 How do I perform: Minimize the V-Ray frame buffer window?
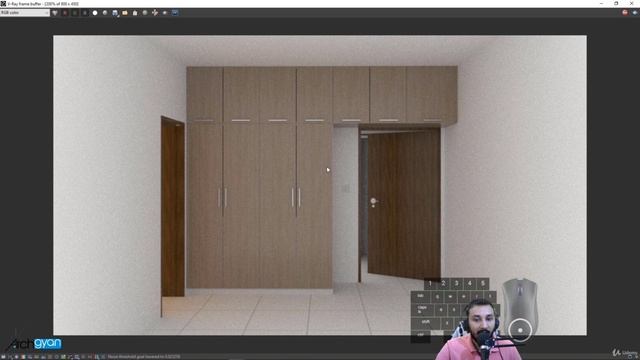click(x=601, y=3)
